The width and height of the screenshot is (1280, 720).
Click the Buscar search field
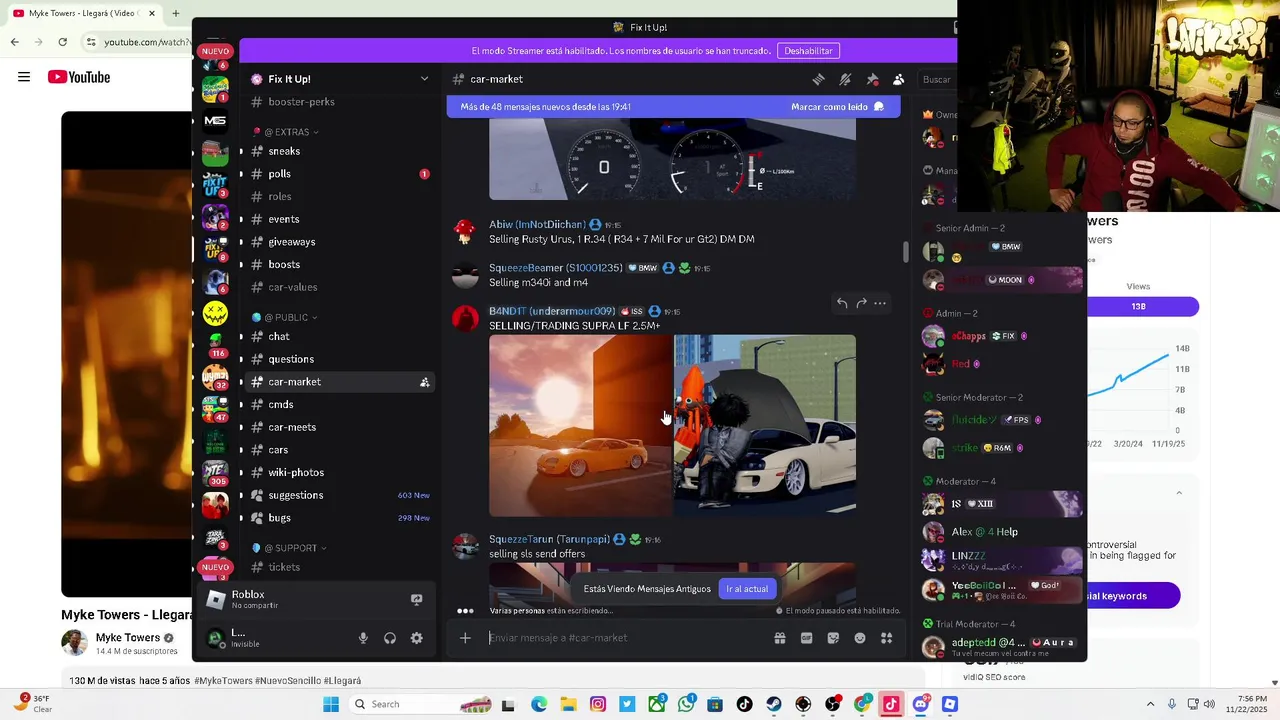pos(938,79)
